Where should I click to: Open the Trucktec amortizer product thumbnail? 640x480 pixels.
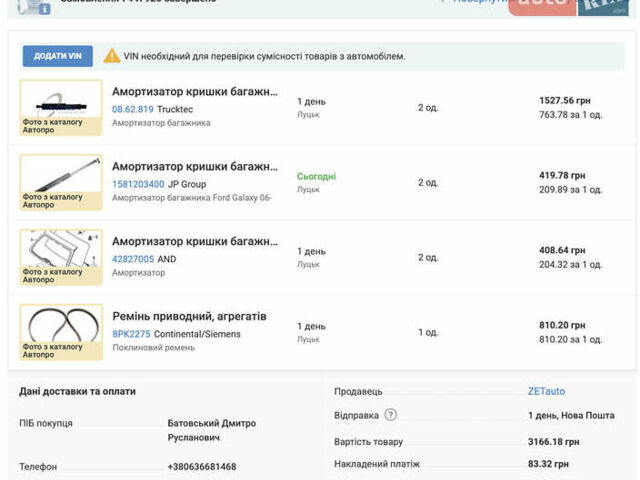pyautogui.click(x=61, y=108)
